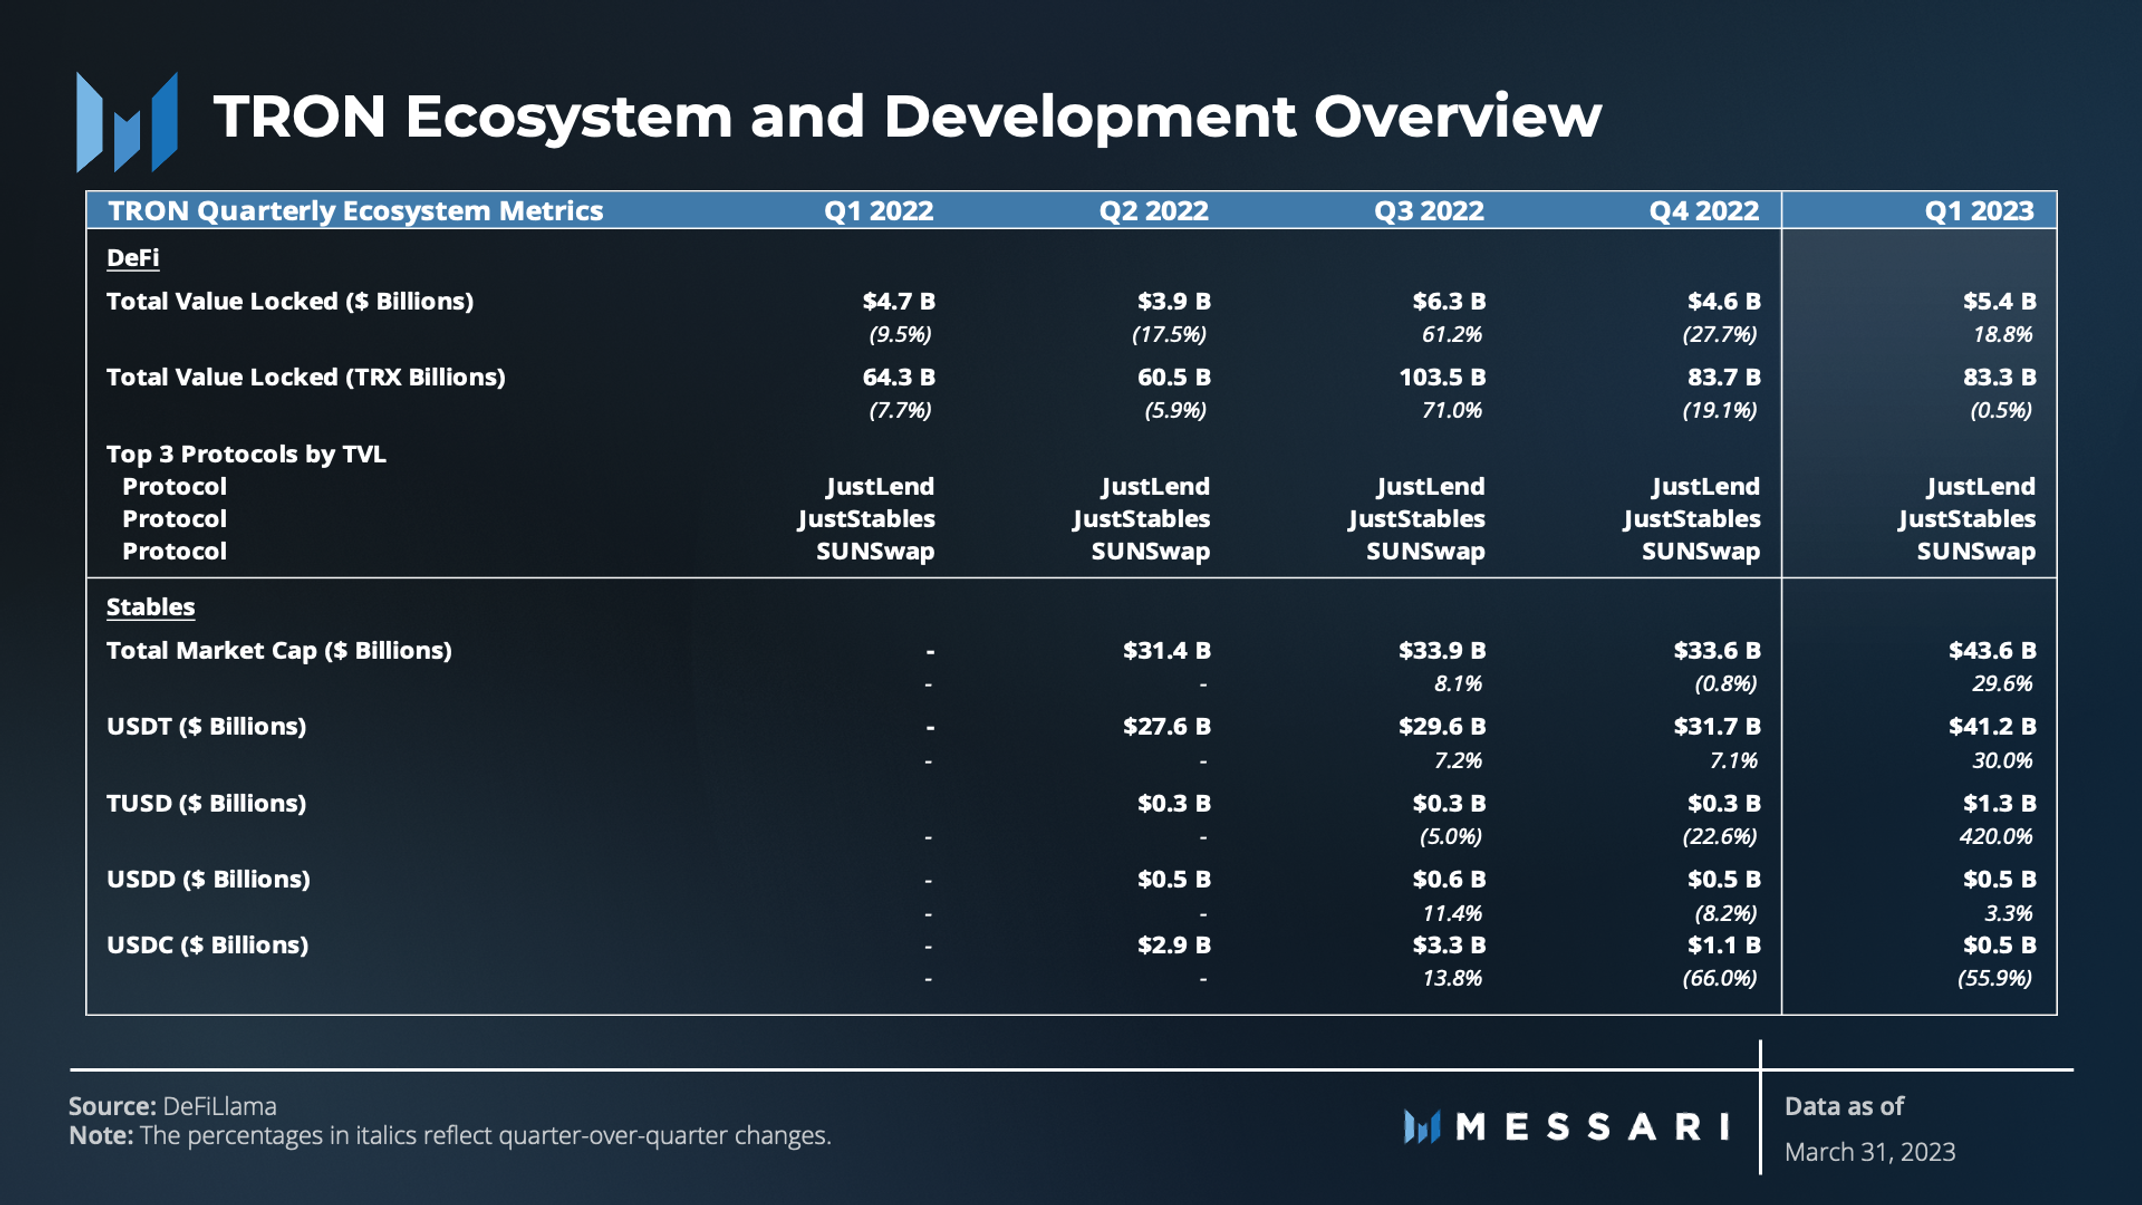Click the Q3 2022 column header
Screen dimensions: 2142x1205
pos(1428,211)
